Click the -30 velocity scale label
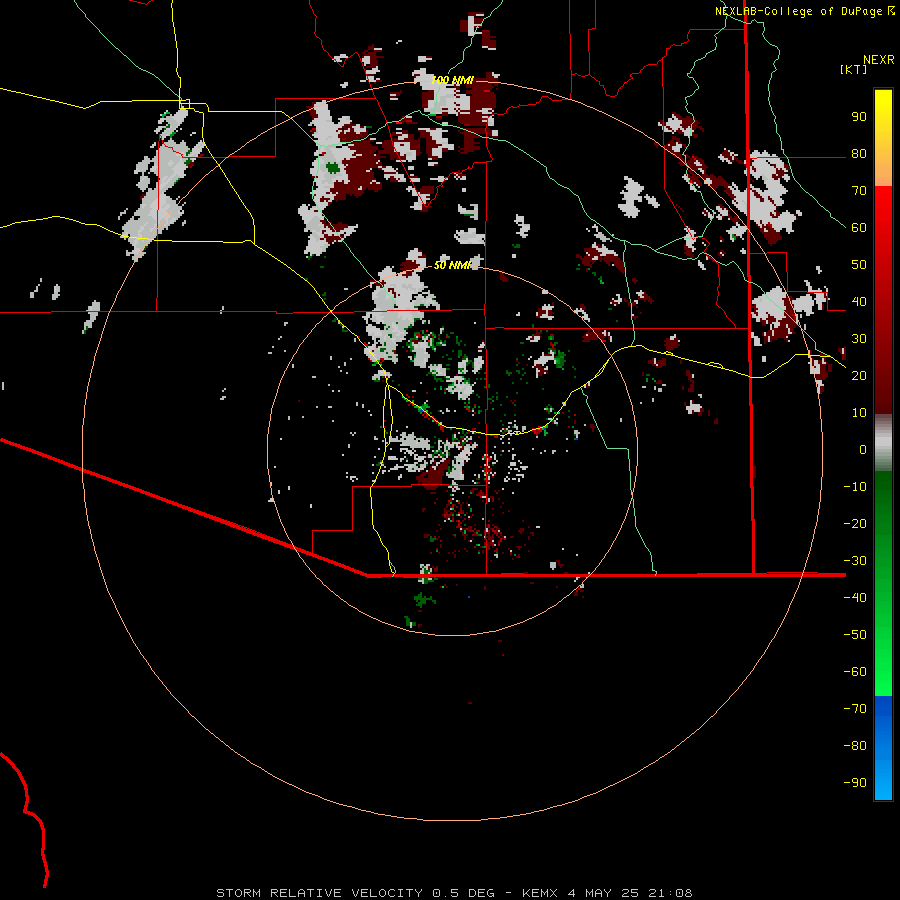Viewport: 900px width, 900px height. 855,561
